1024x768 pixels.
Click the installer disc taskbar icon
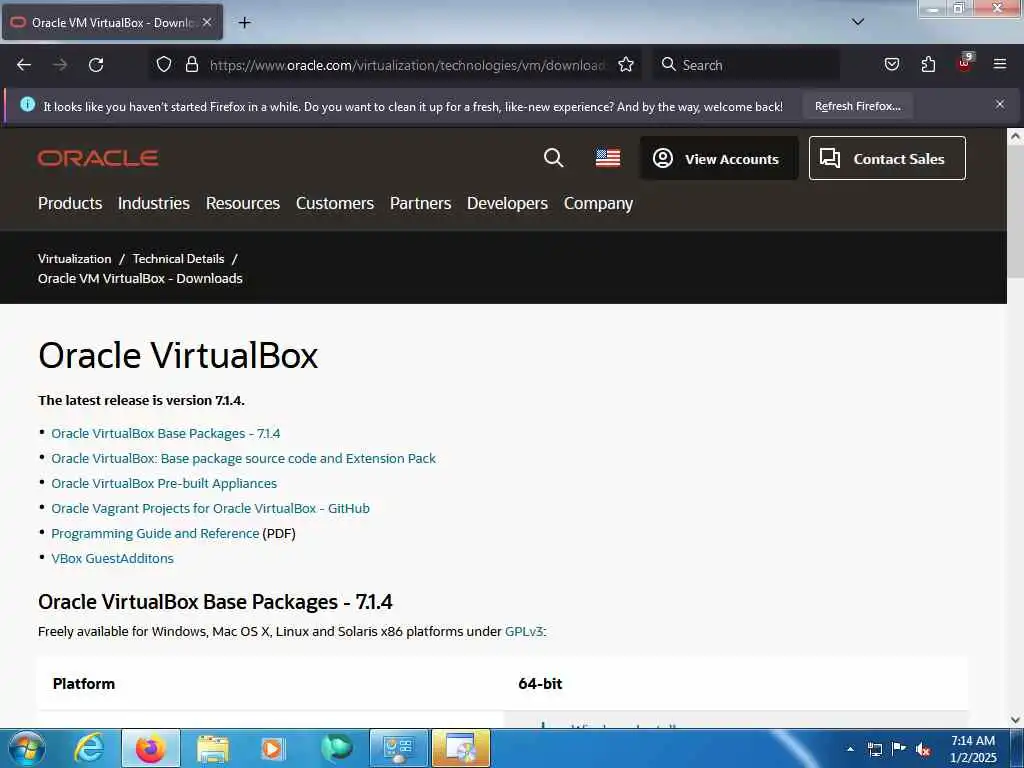460,748
